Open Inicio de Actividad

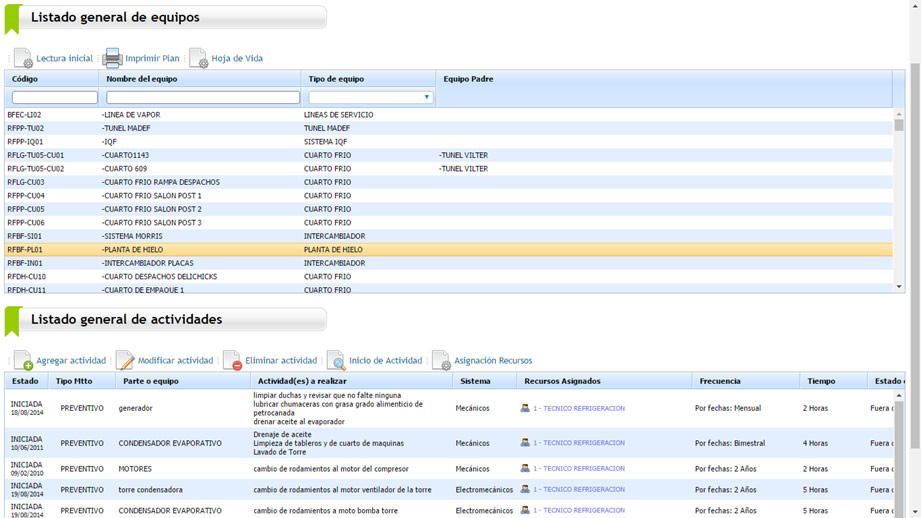click(385, 361)
